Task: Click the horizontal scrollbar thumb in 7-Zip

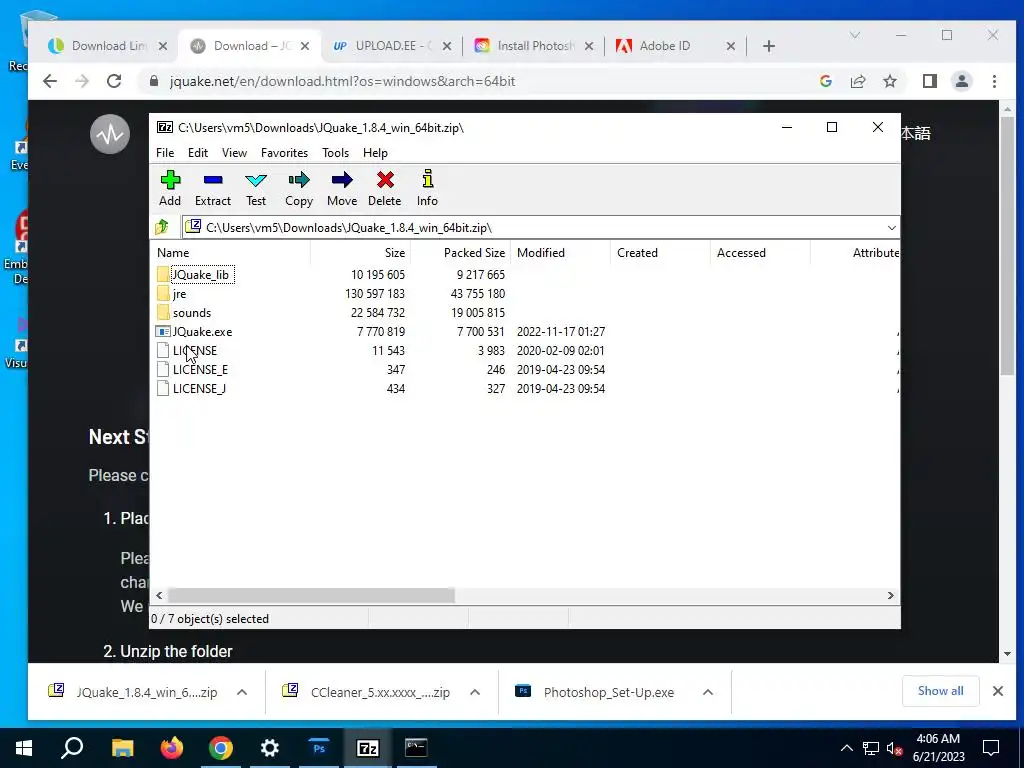Action: 311,596
